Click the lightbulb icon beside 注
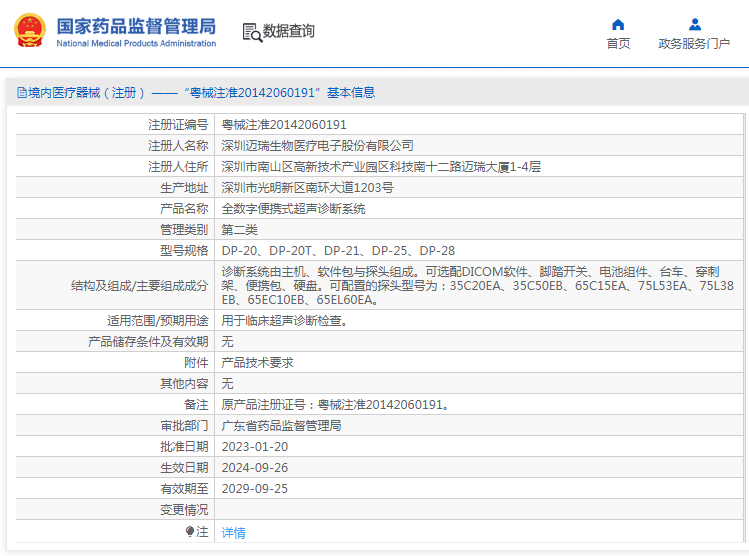Viewport: 749px width, 556px height. 190,532
